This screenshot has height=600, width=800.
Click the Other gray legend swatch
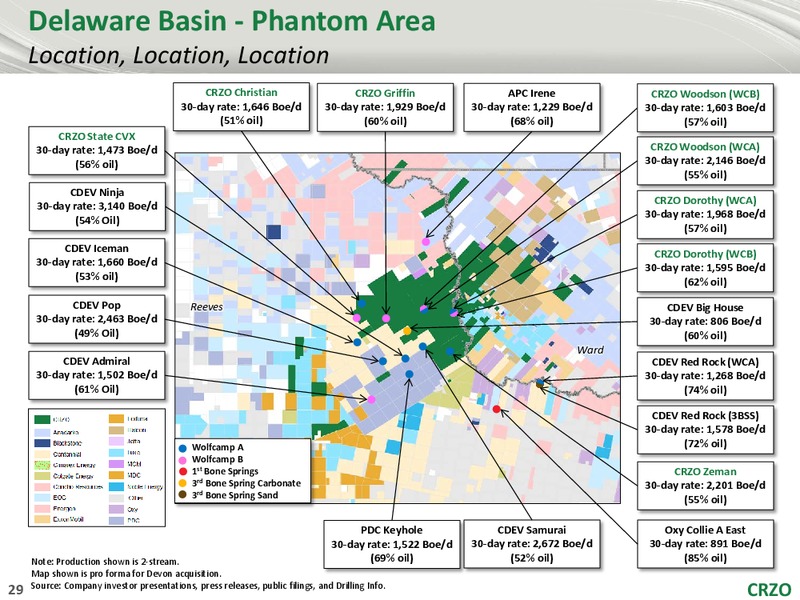(x=117, y=497)
